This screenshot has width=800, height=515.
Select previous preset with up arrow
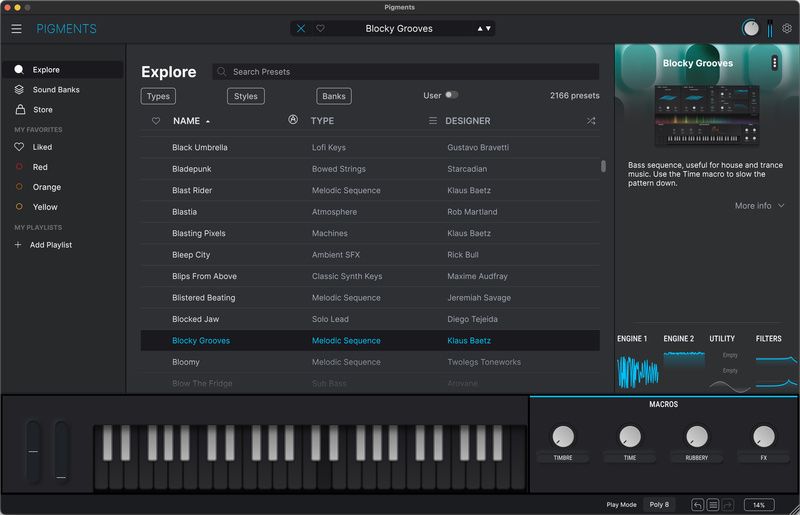[x=480, y=29]
